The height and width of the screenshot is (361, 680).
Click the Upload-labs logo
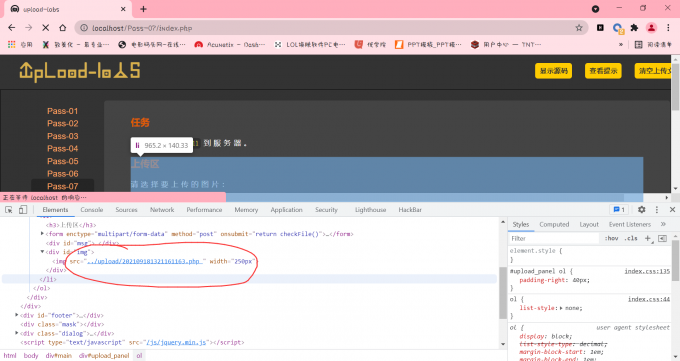[x=80, y=72]
